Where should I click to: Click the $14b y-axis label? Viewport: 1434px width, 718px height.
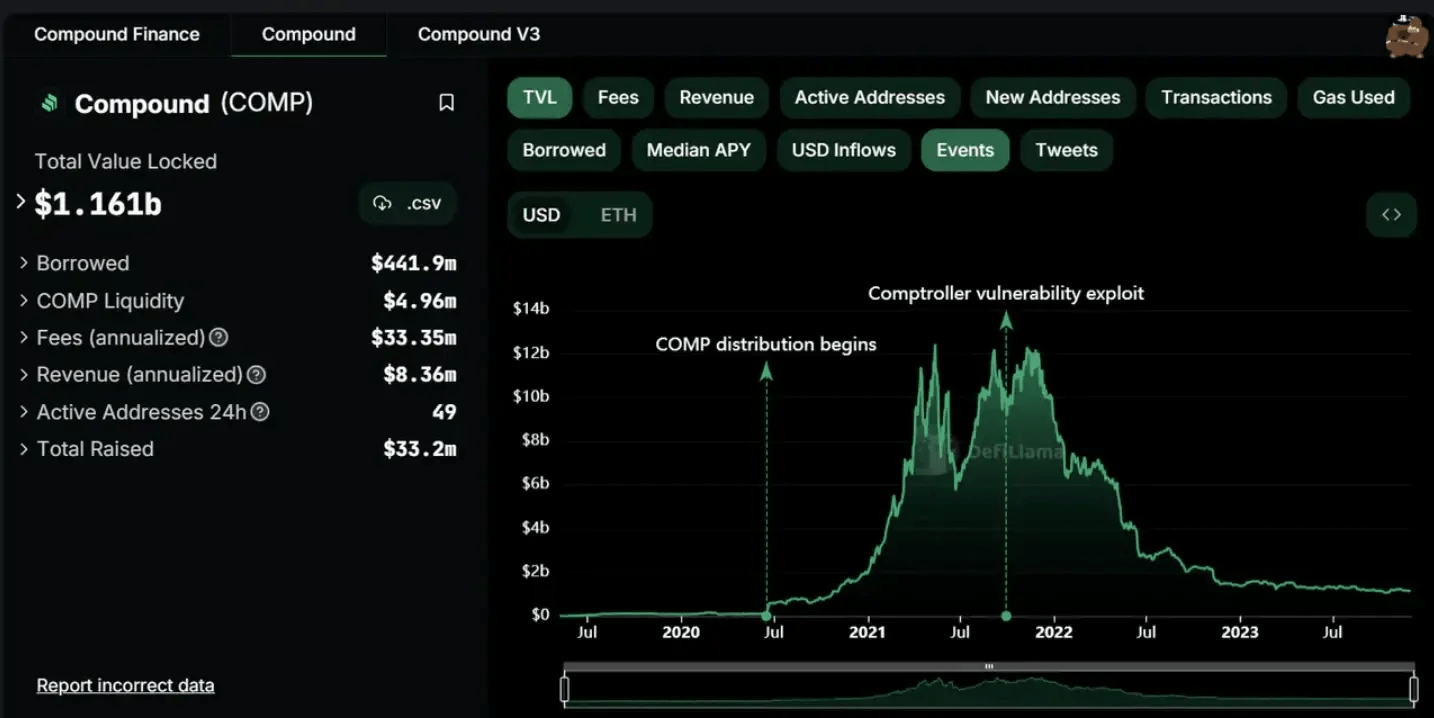531,308
